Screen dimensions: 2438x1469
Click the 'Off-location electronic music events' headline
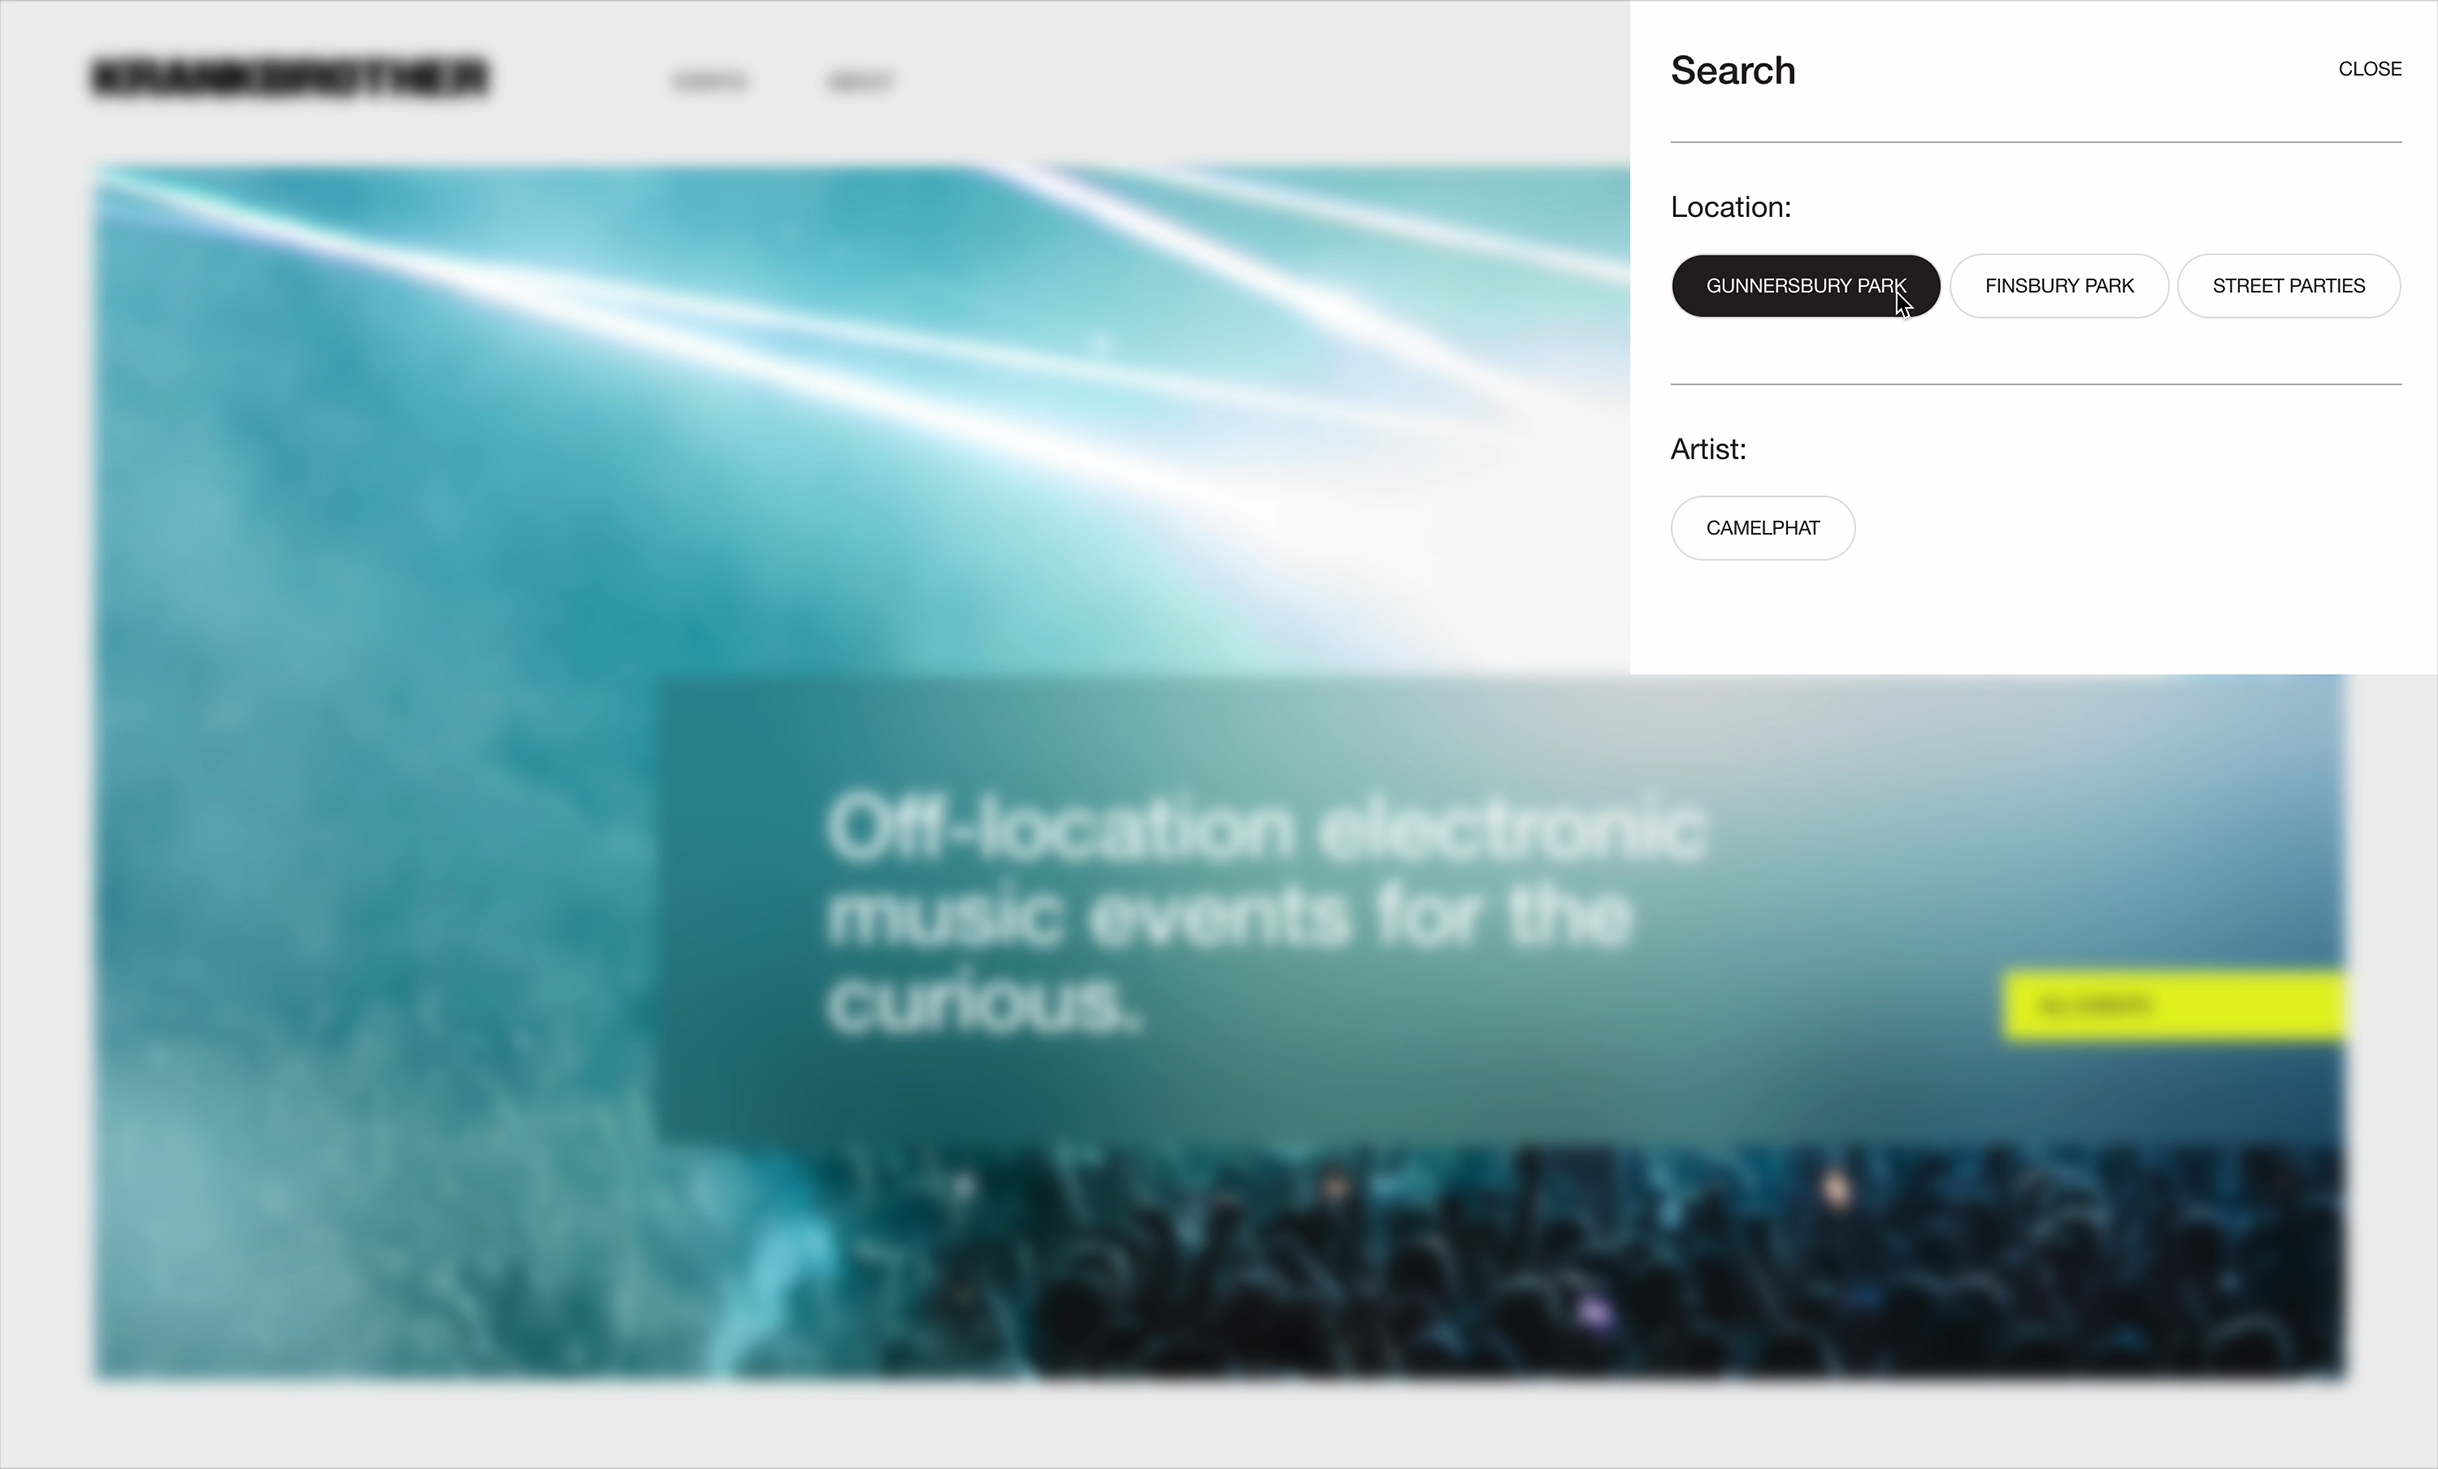tap(1266, 913)
